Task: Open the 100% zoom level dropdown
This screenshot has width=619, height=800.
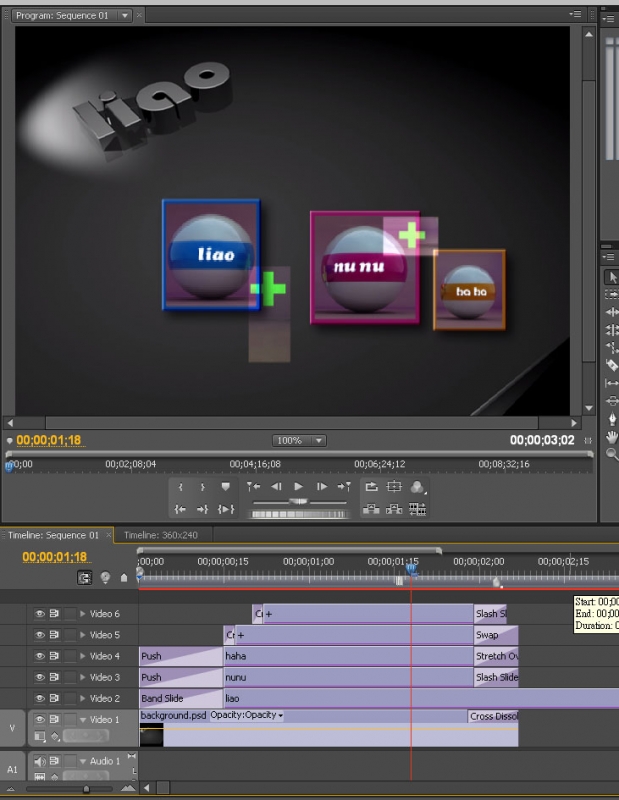Action: pos(299,440)
